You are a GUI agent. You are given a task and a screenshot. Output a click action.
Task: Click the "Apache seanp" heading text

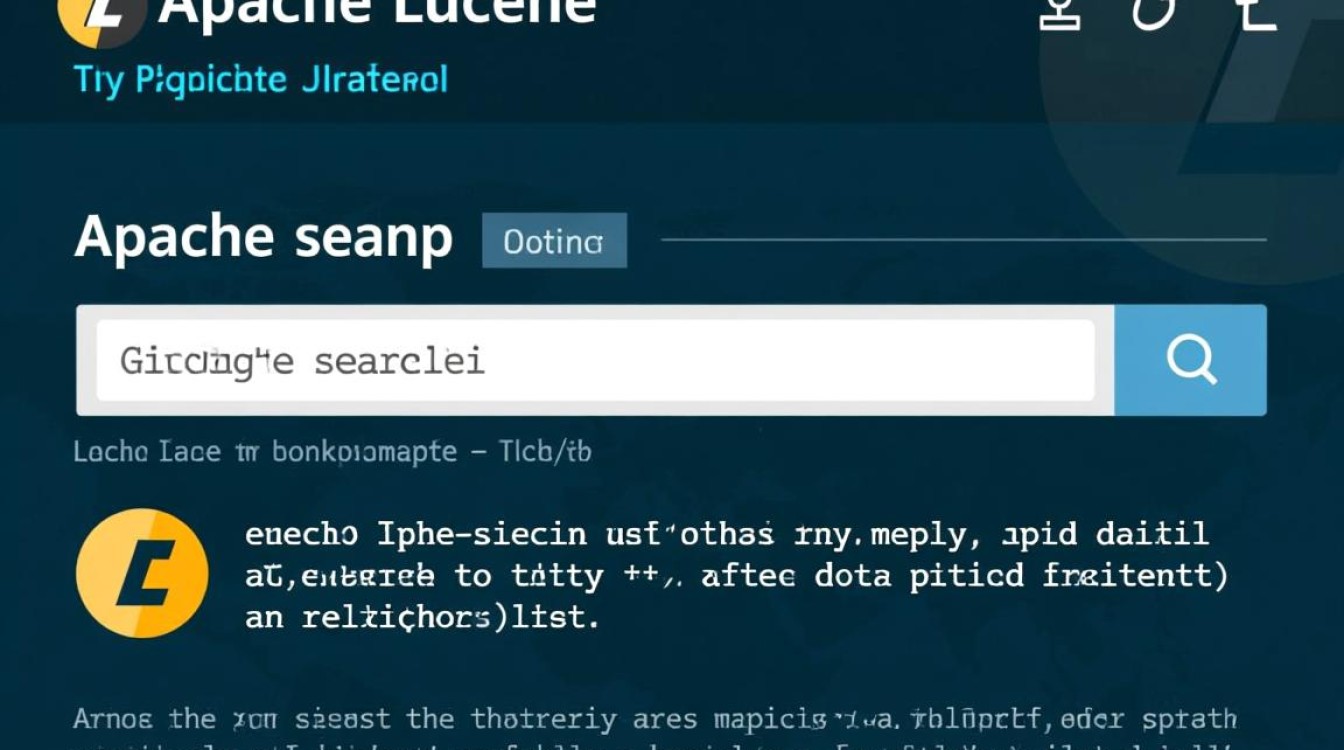tap(264, 238)
